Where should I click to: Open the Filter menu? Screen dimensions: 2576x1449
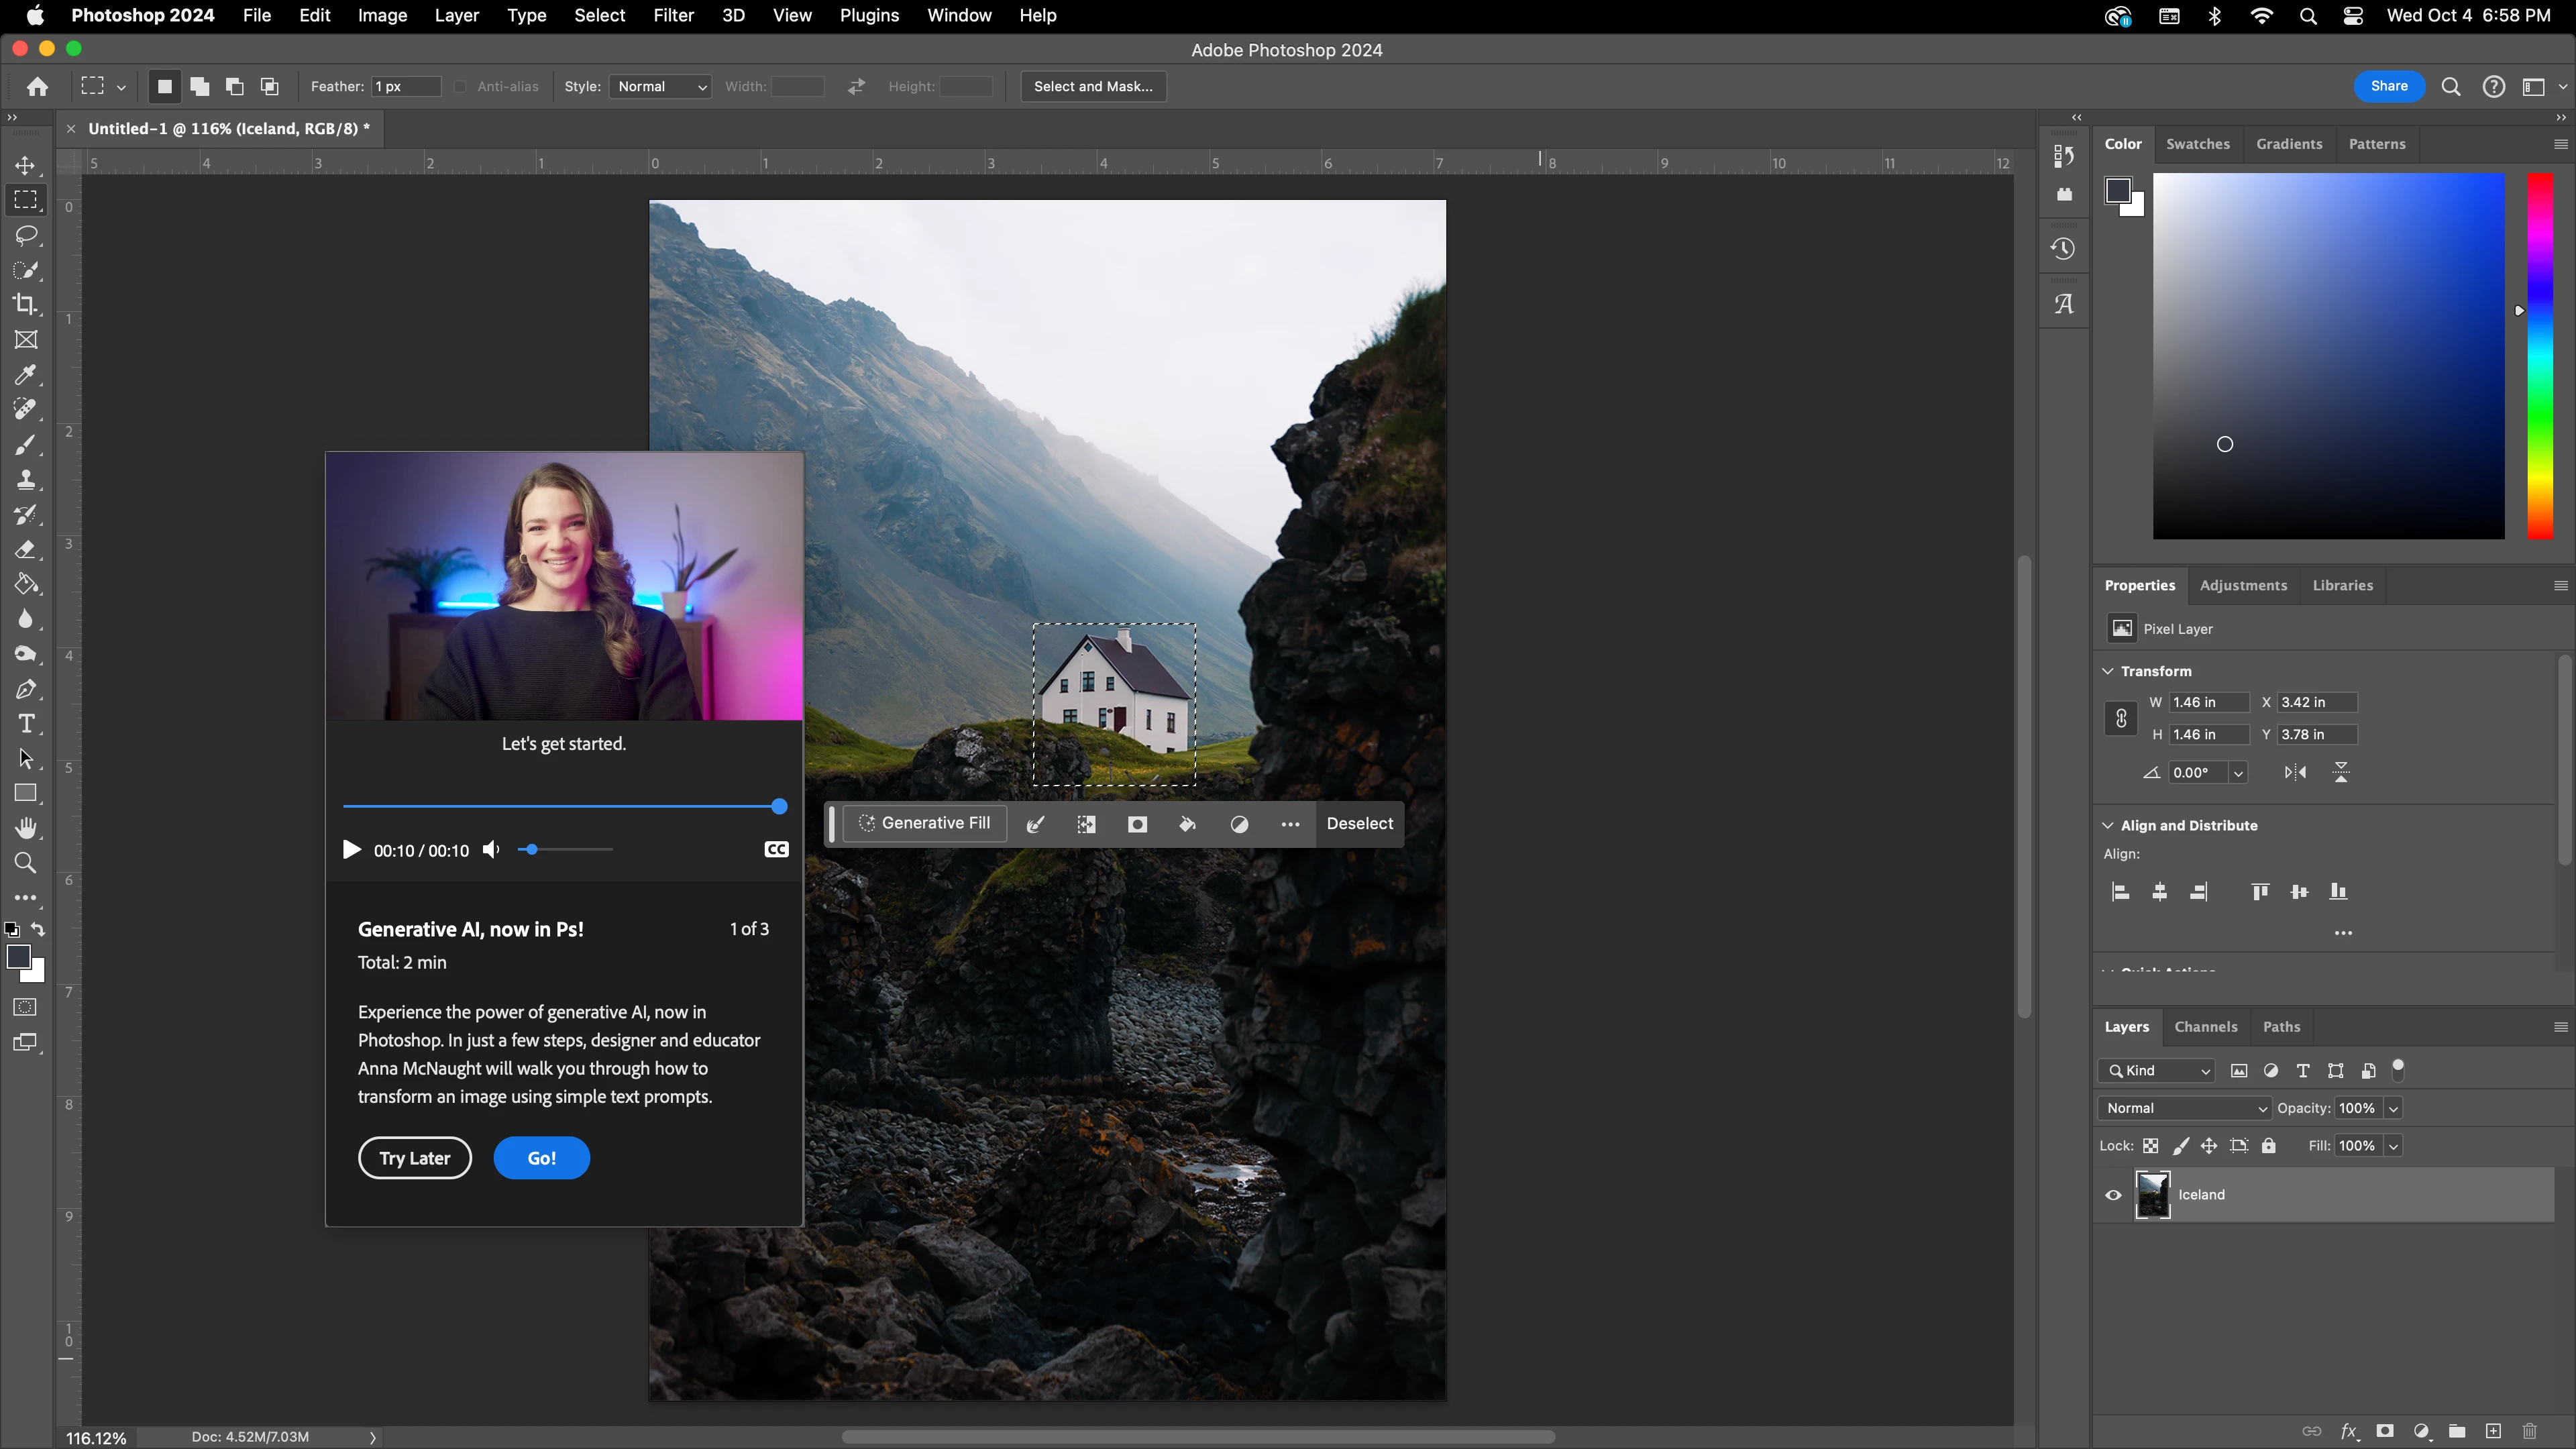673,15
